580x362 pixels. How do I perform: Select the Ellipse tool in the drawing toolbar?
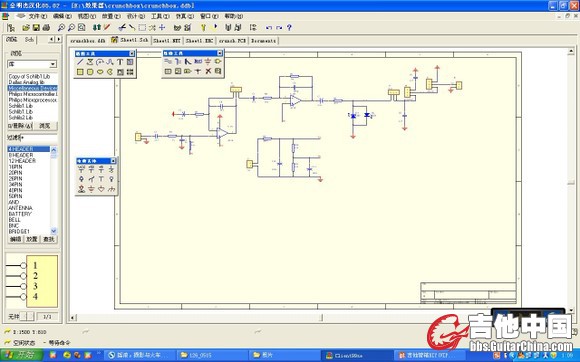coord(100,72)
